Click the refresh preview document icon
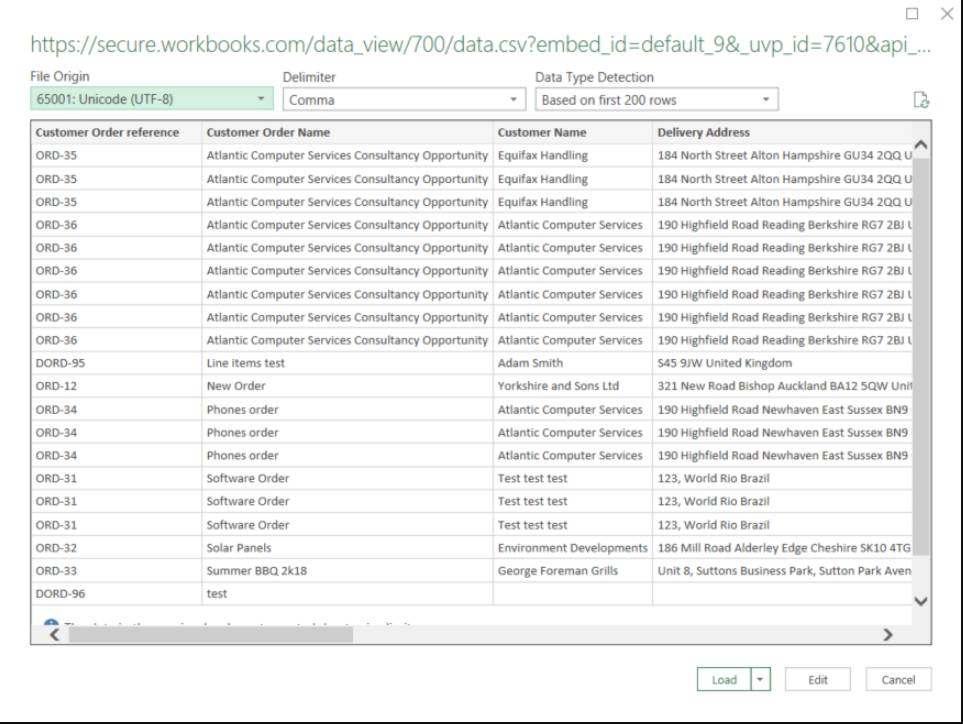This screenshot has width=963, height=724. coord(922,101)
